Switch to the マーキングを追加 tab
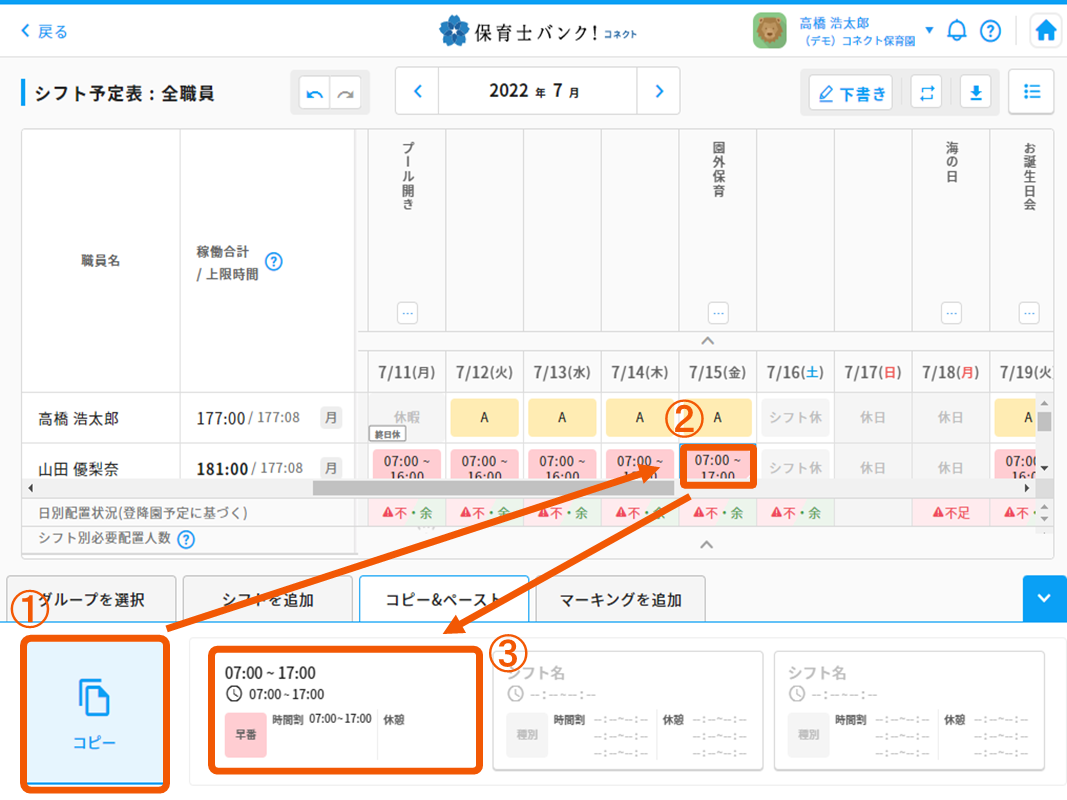 click(x=620, y=600)
